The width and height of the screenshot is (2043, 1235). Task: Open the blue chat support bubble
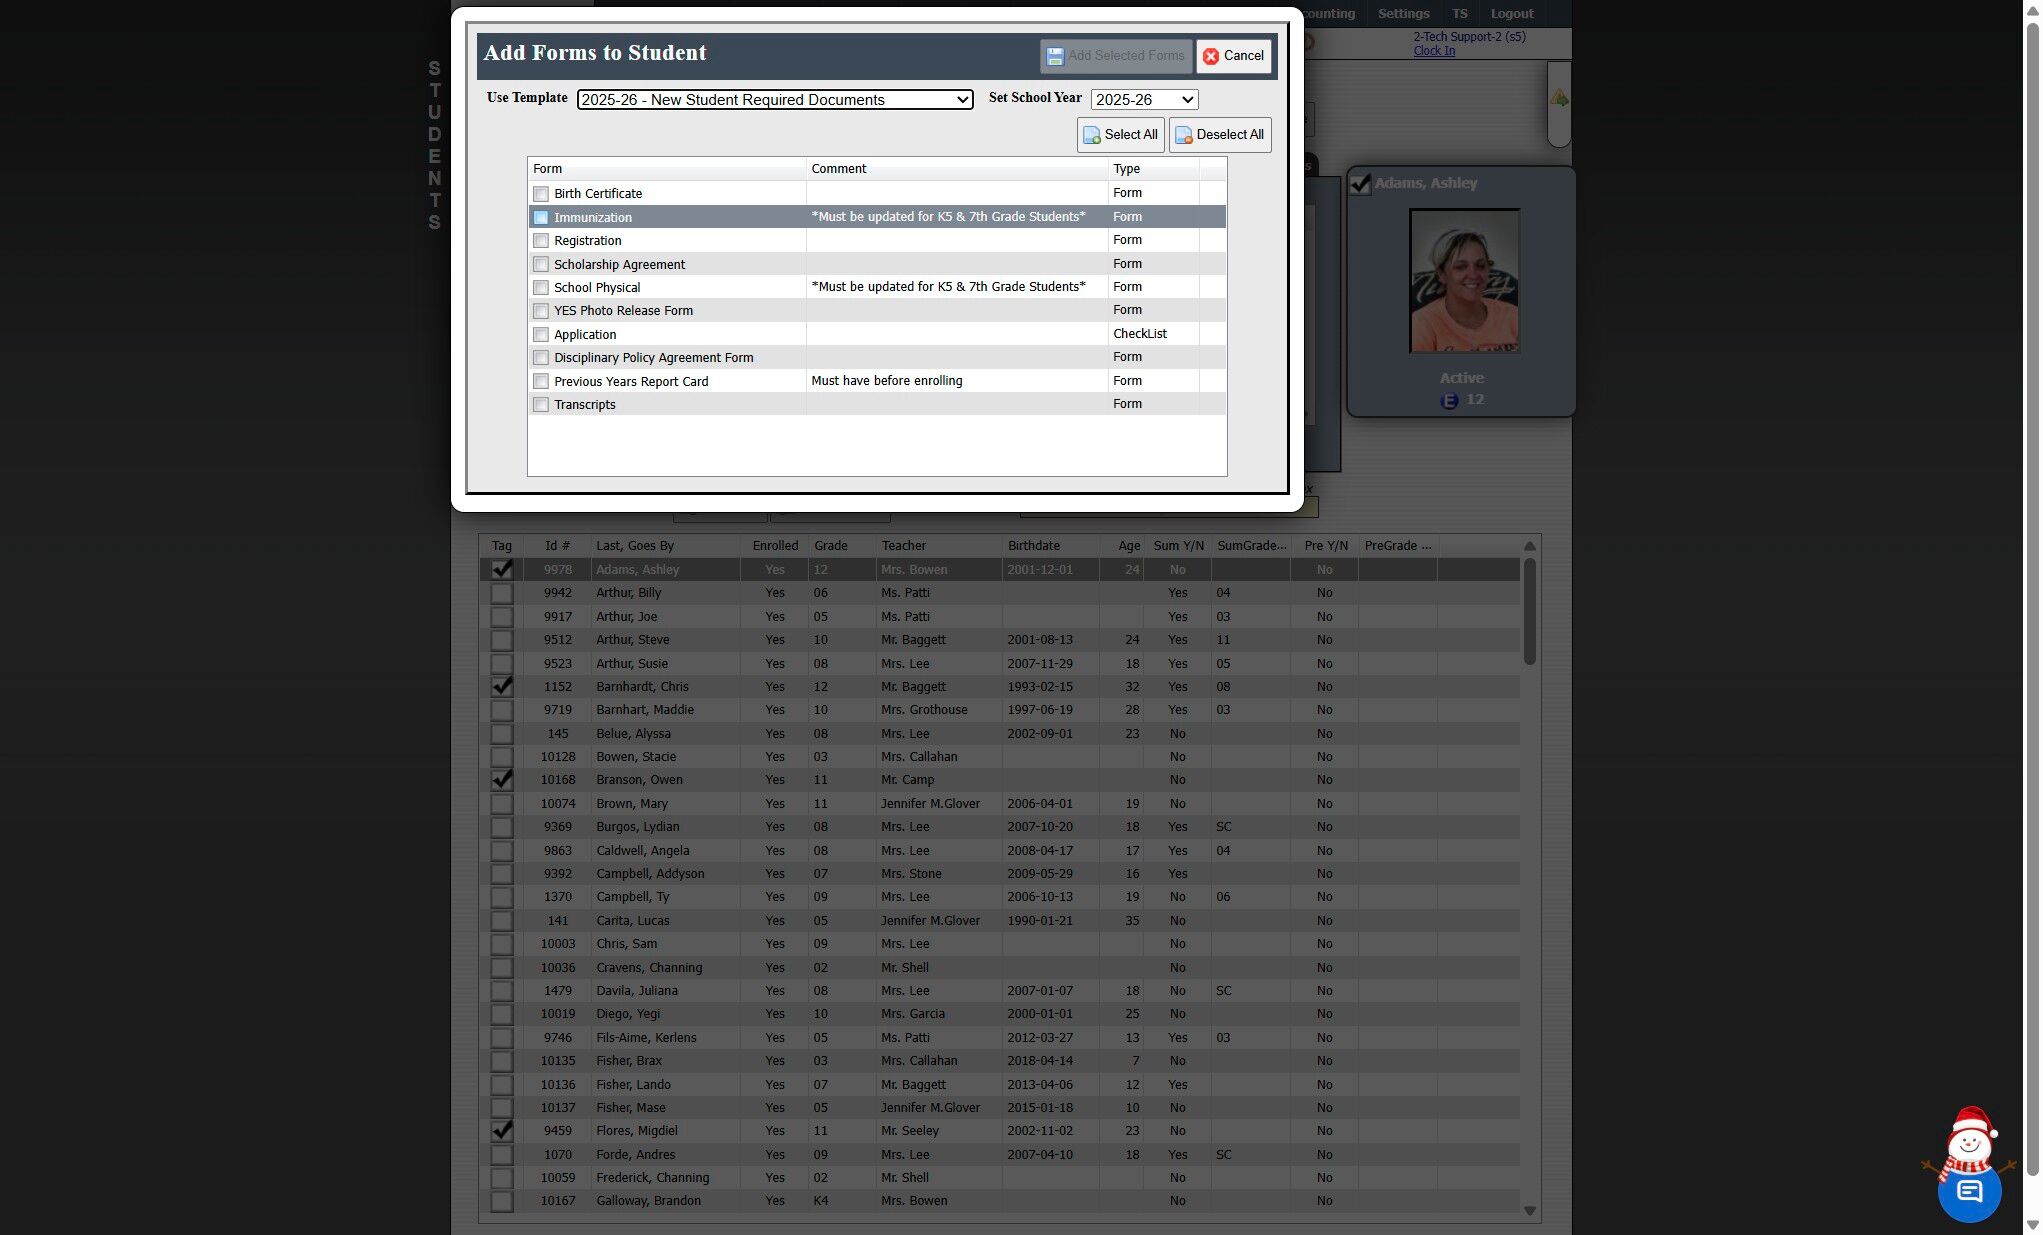1968,1191
